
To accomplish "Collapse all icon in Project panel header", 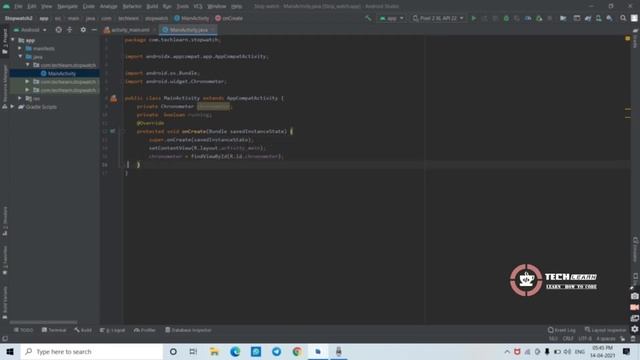I will pos(70,30).
